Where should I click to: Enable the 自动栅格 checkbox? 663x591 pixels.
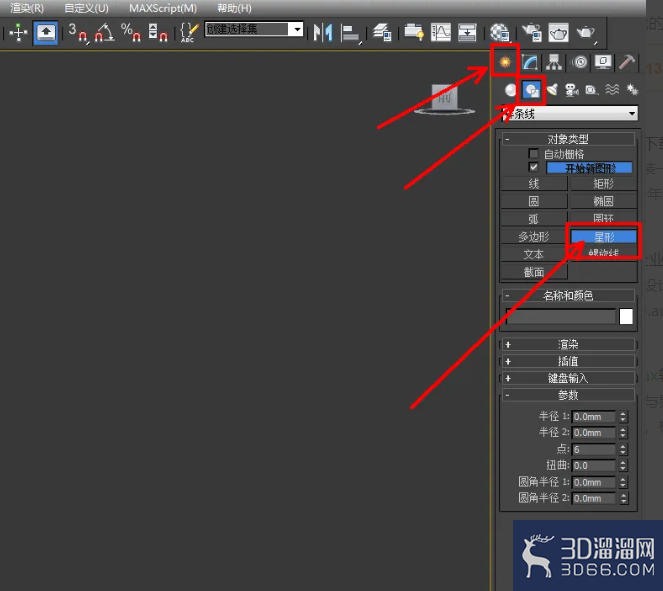click(534, 153)
